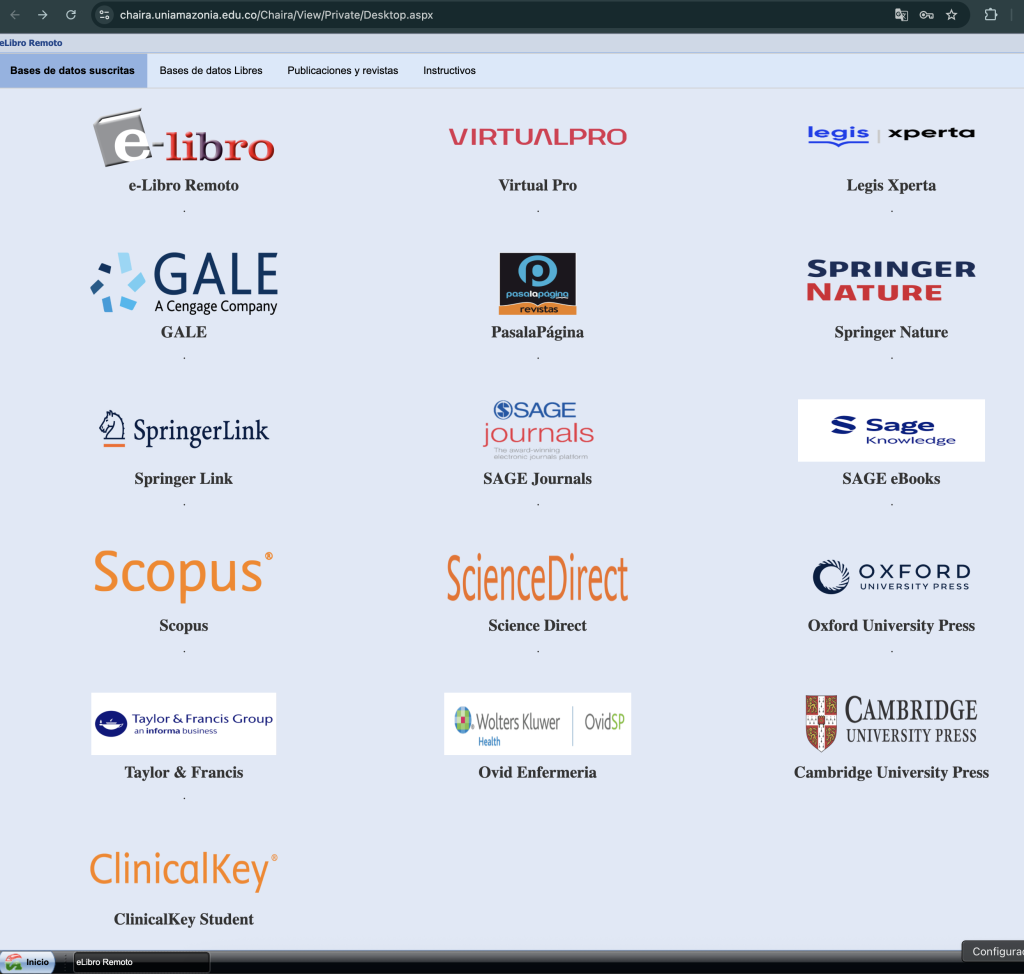Open the Taylor & Francis Group logo
Viewport: 1024px width, 974px height.
(x=184, y=724)
